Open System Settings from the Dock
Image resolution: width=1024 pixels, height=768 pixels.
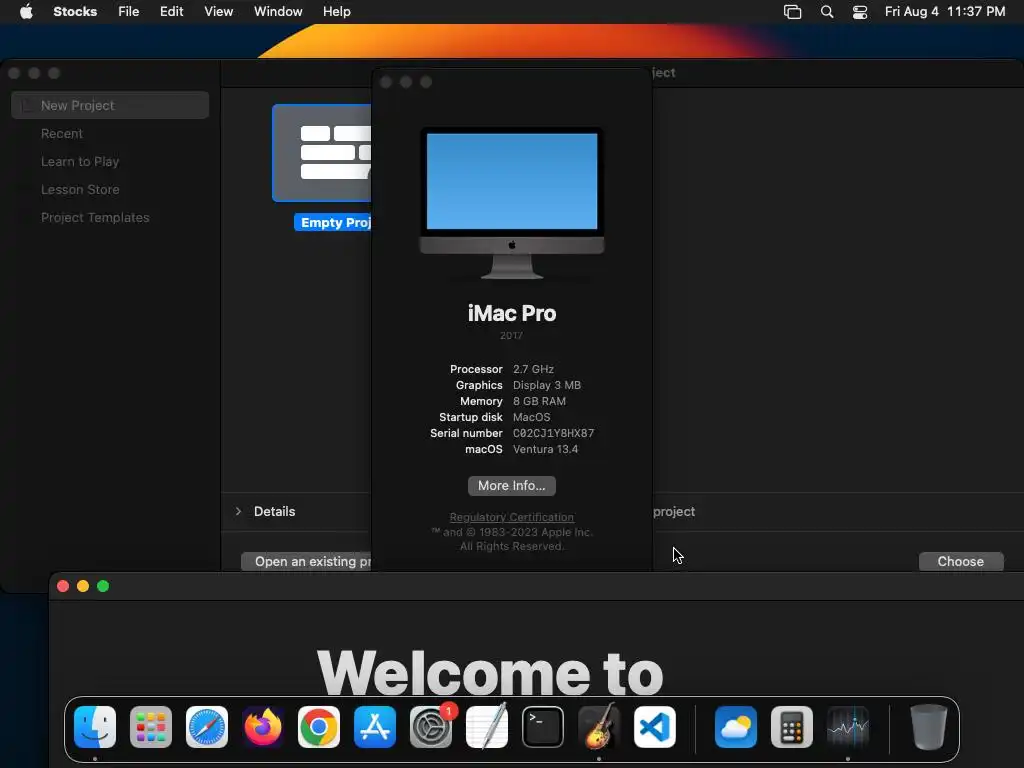431,727
